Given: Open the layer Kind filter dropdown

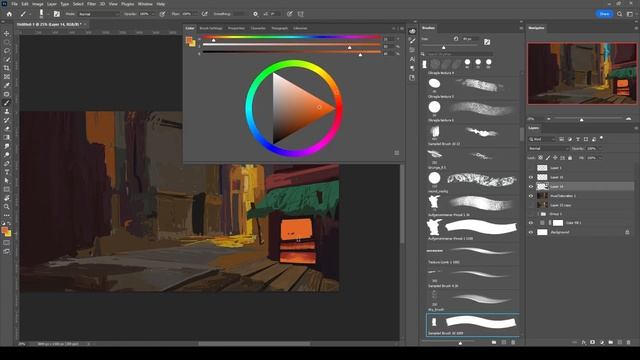Looking at the screenshot, I should [x=542, y=139].
